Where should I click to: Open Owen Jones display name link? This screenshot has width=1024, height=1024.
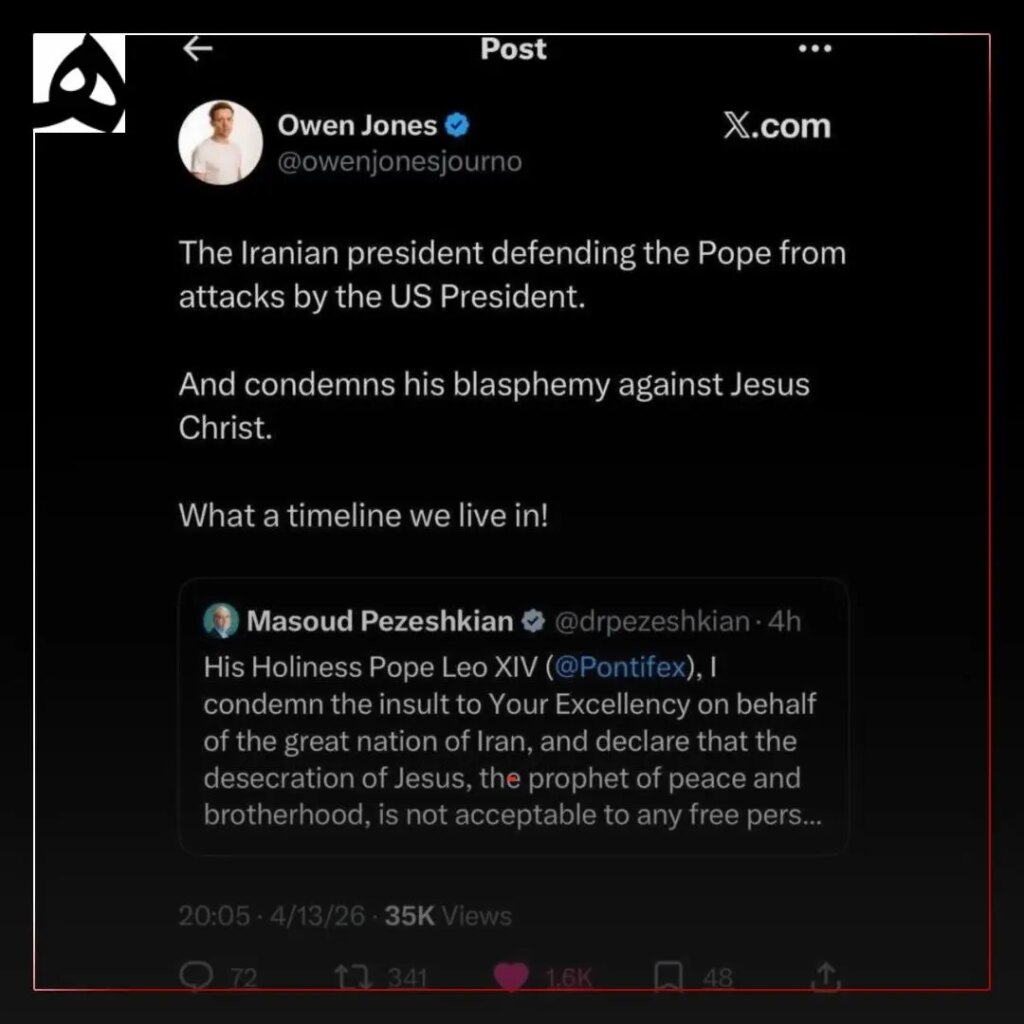pyautogui.click(x=357, y=126)
